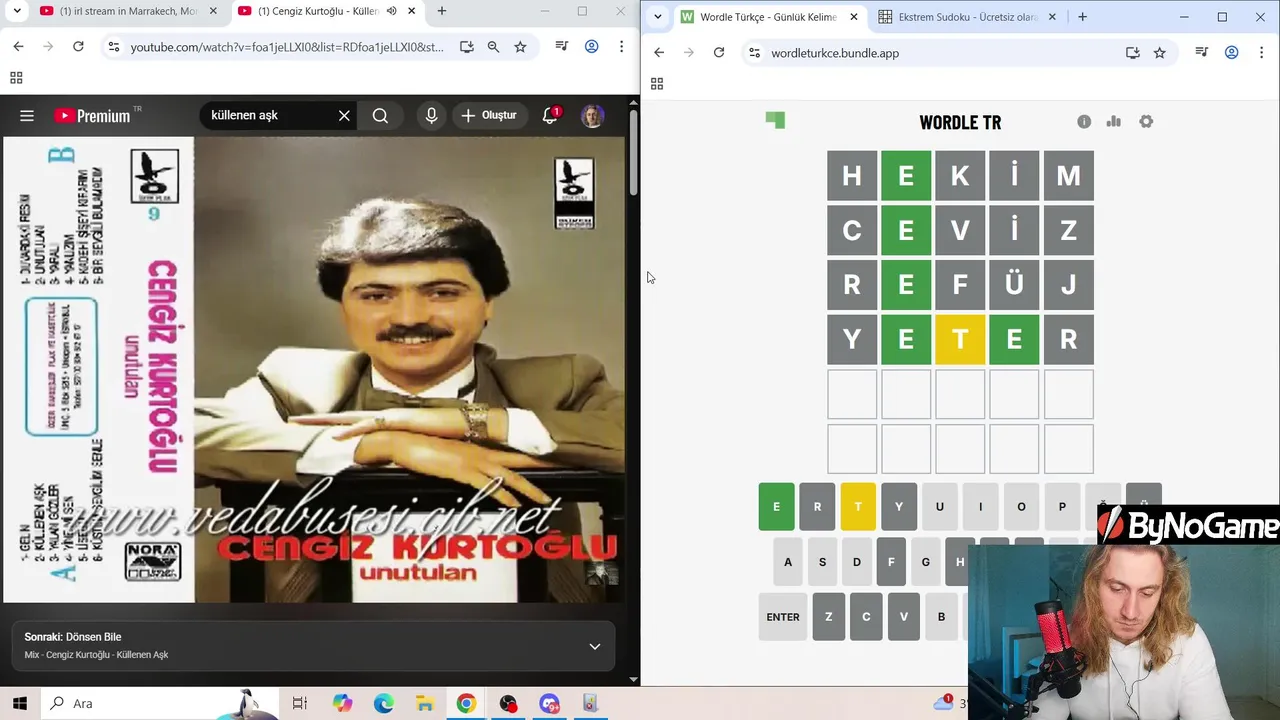Viewport: 1280px width, 720px height.
Task: Open YouTube account avatar menu
Action: pos(592,115)
